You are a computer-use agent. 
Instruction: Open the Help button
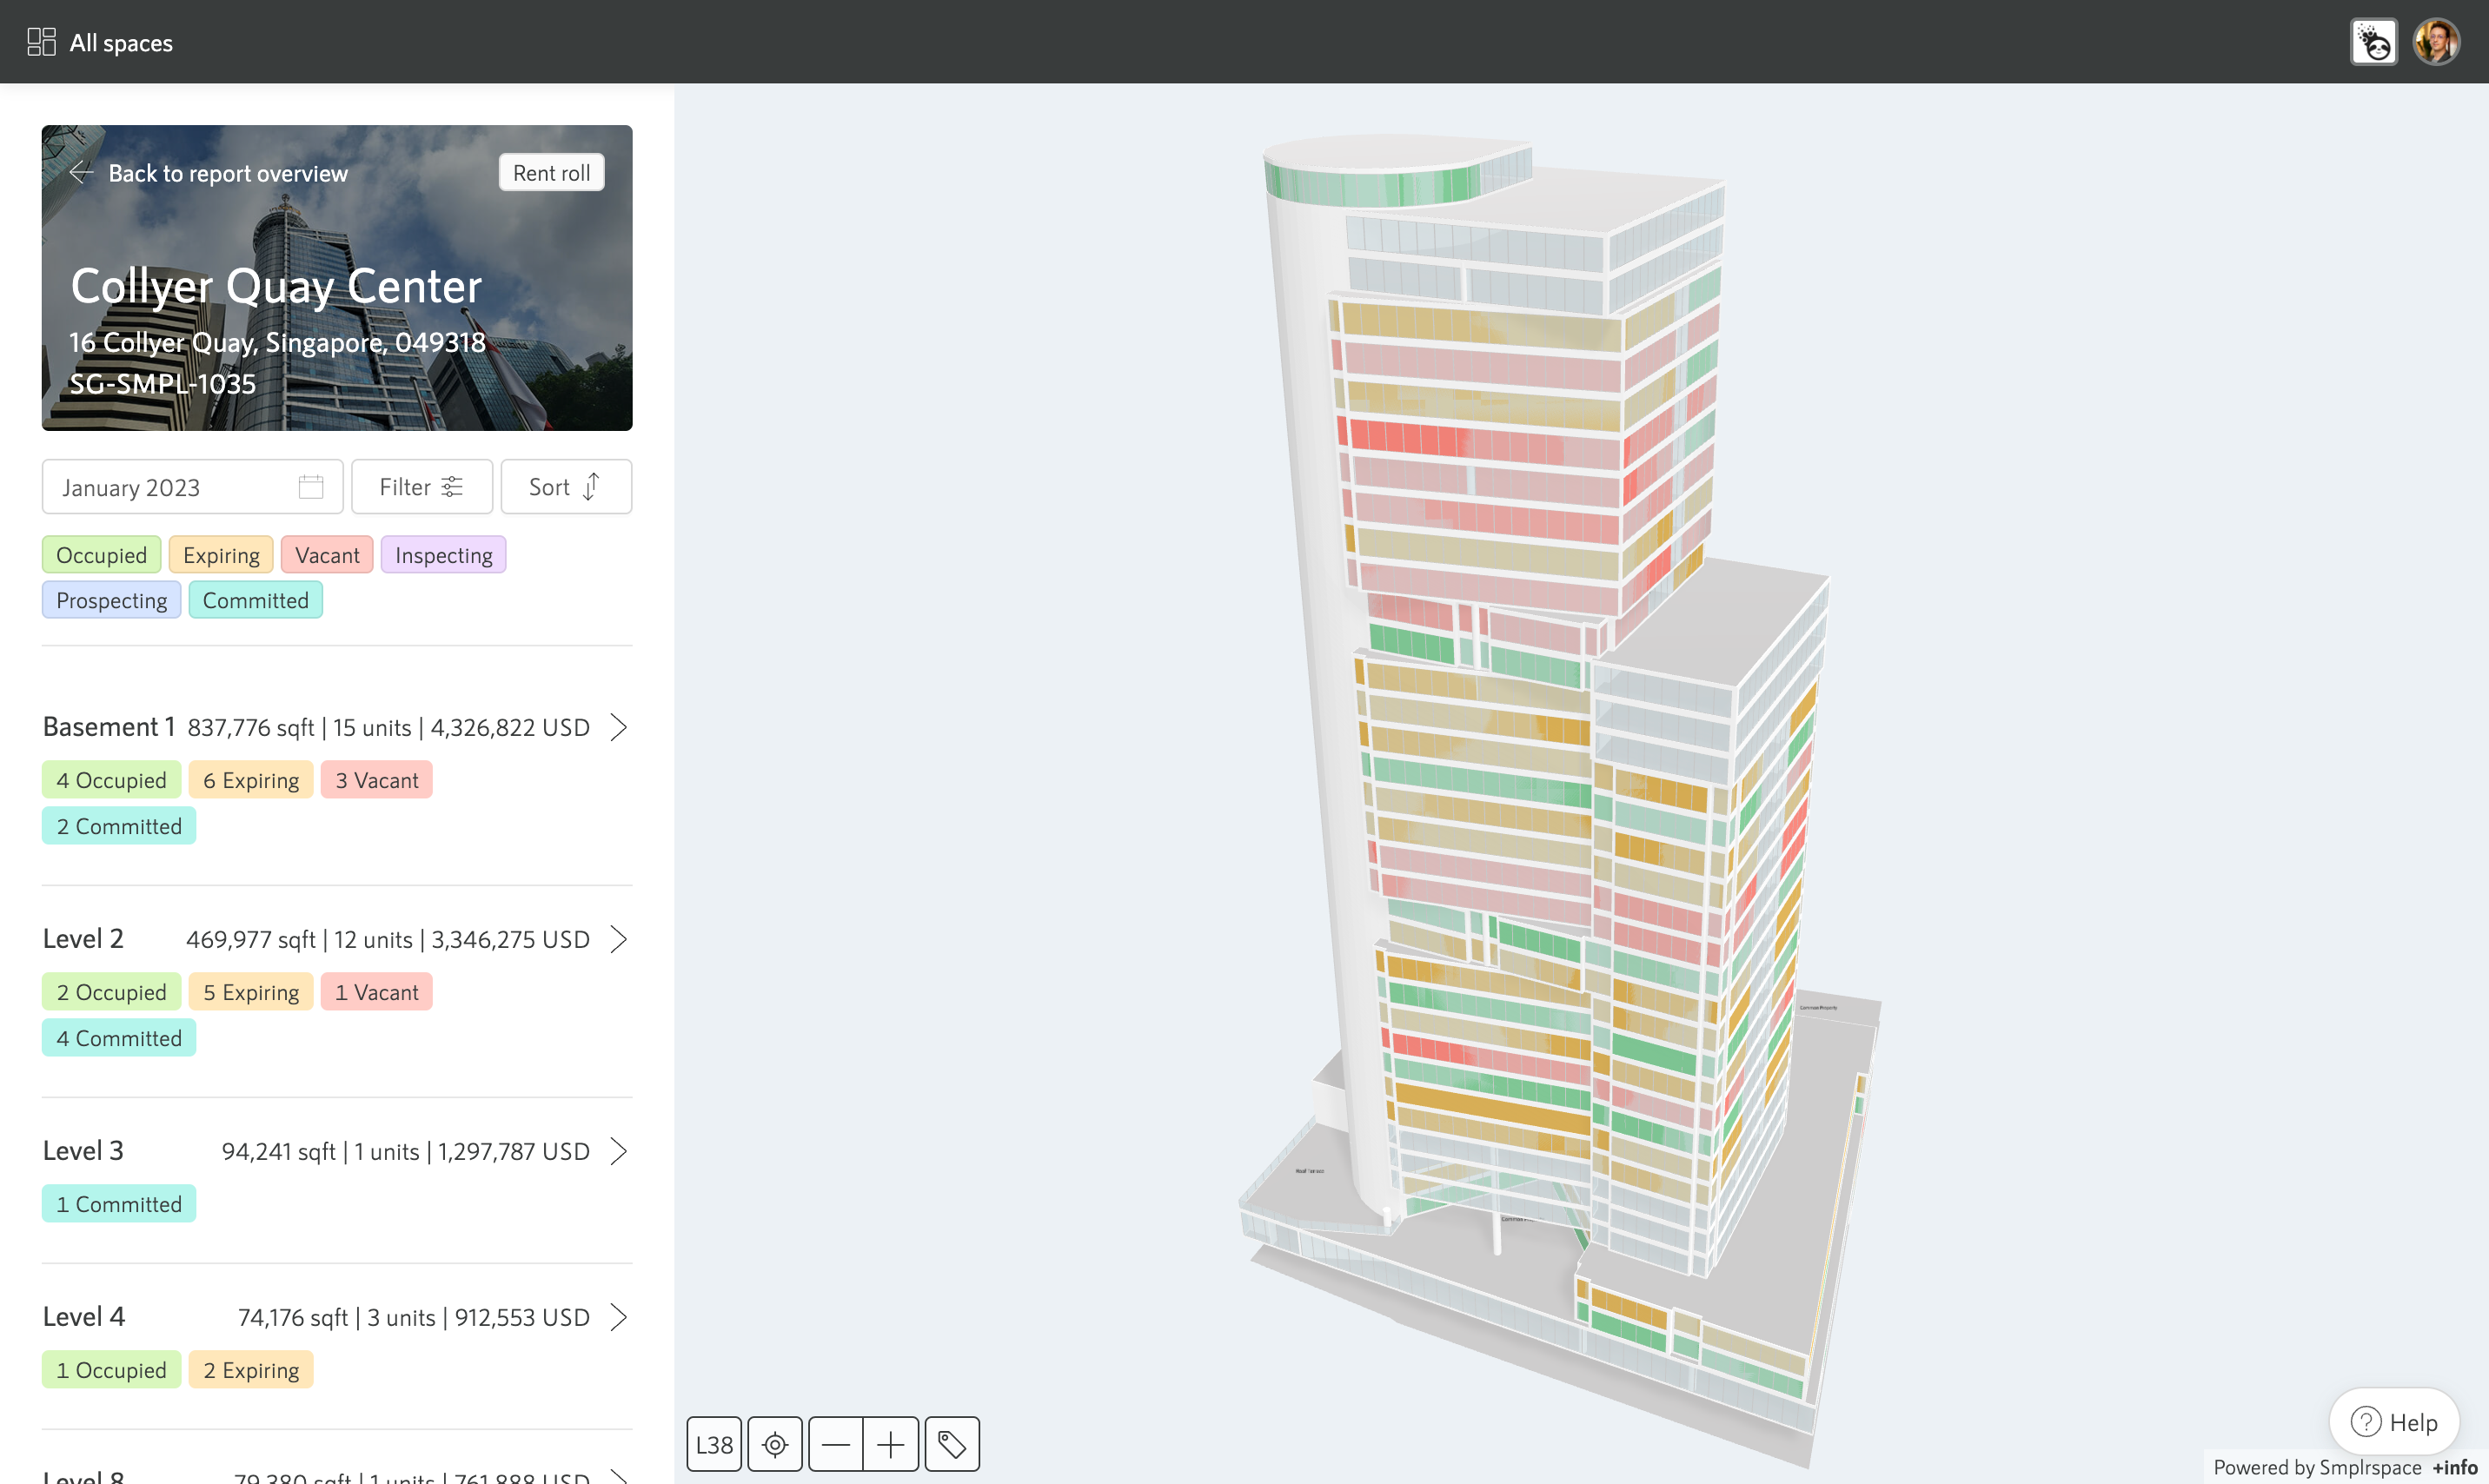pyautogui.click(x=2394, y=1421)
